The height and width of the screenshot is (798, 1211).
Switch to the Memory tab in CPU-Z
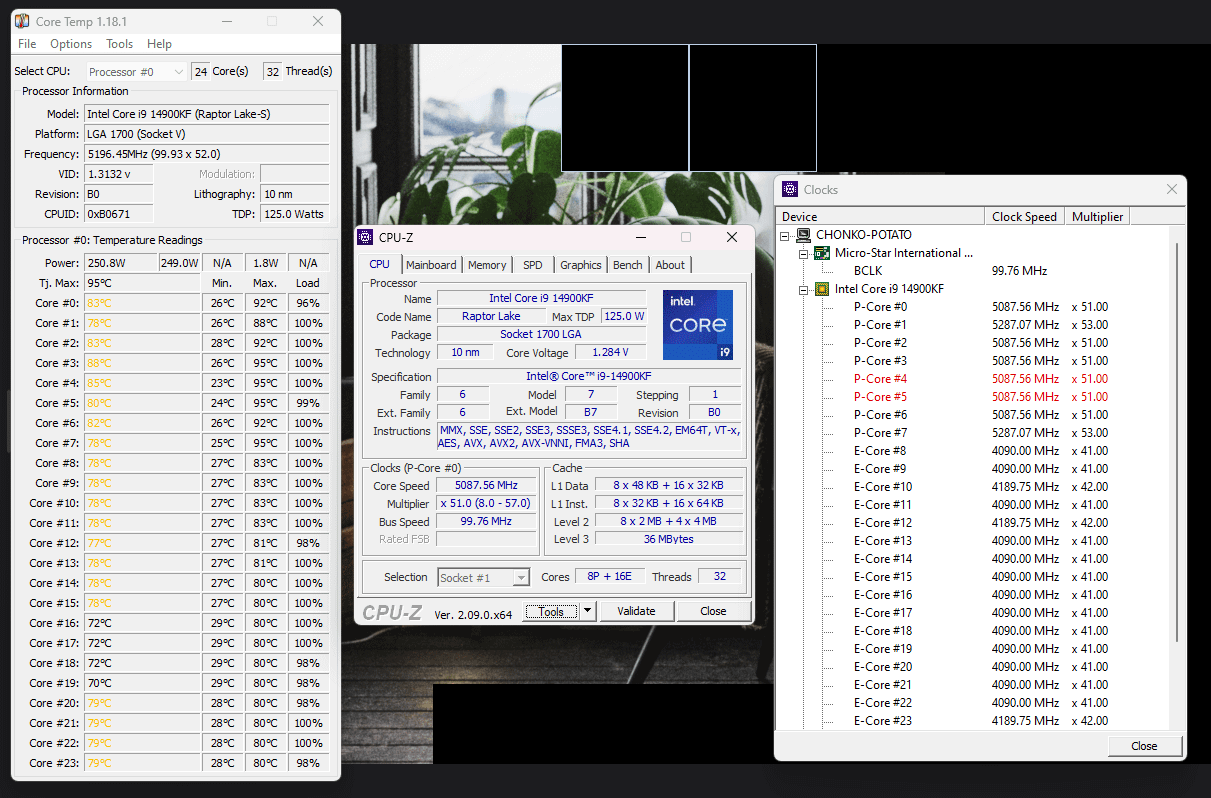(x=487, y=265)
